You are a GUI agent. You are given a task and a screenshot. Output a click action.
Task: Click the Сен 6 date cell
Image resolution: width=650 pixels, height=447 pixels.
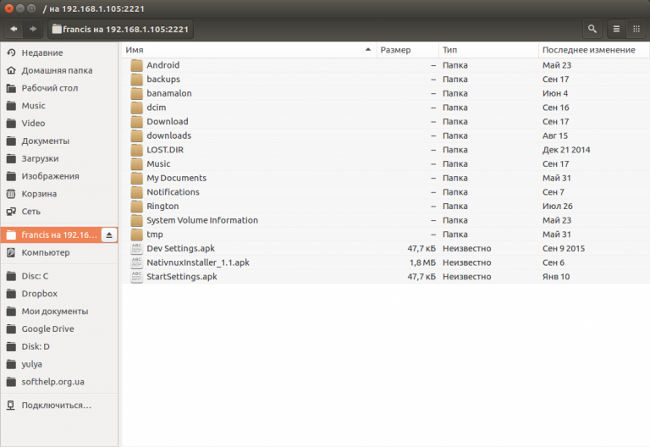click(x=553, y=262)
